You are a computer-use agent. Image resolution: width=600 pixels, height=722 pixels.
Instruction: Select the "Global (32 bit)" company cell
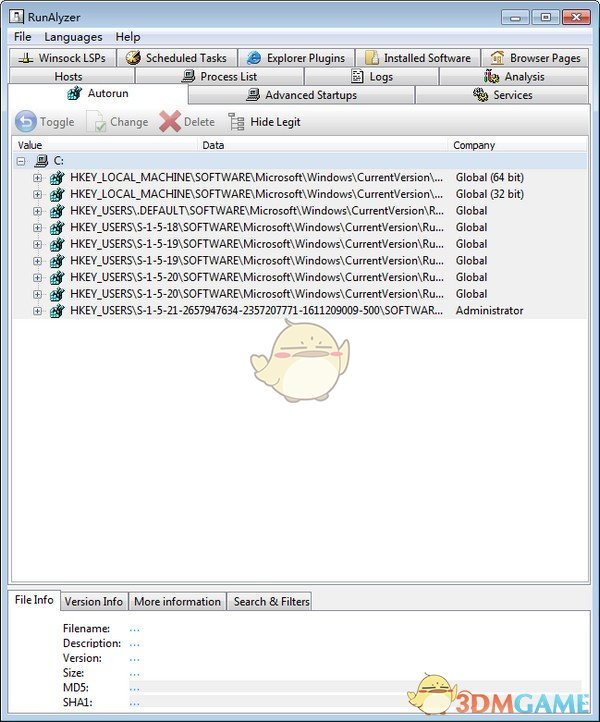[x=489, y=194]
